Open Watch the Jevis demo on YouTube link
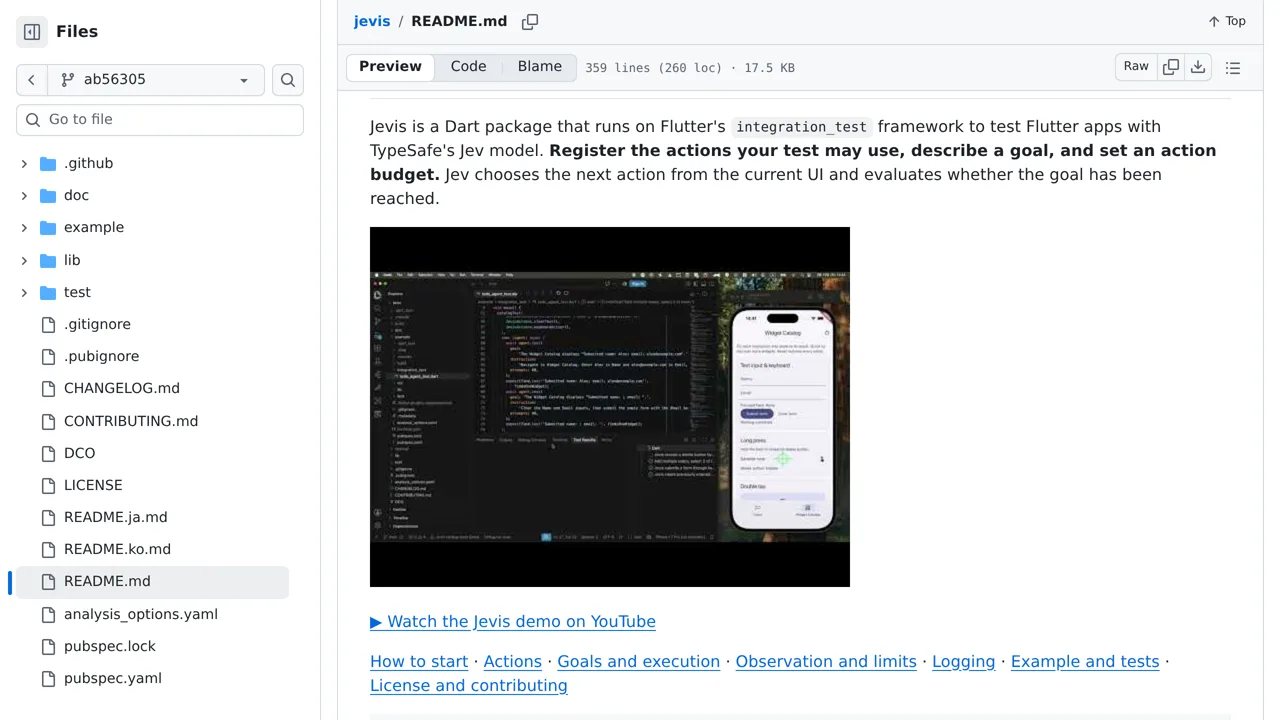1280x720 pixels. pyautogui.click(x=513, y=622)
